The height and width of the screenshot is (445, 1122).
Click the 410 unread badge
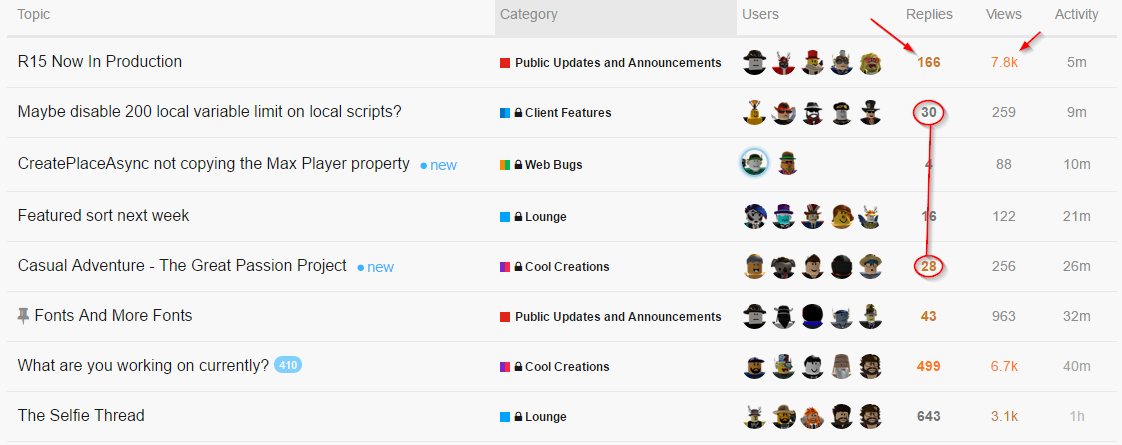pyautogui.click(x=288, y=365)
